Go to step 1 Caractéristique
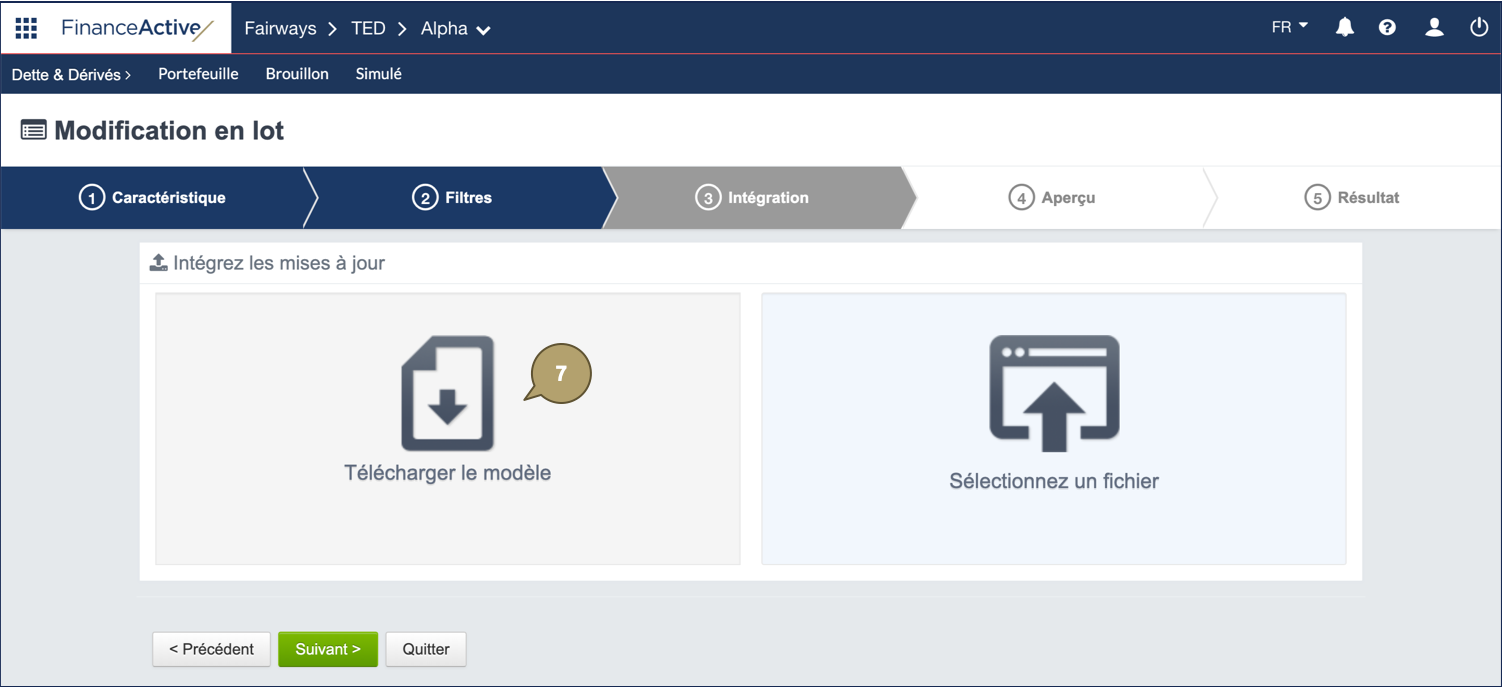Screen dimensions: 1502x687 tap(153, 198)
